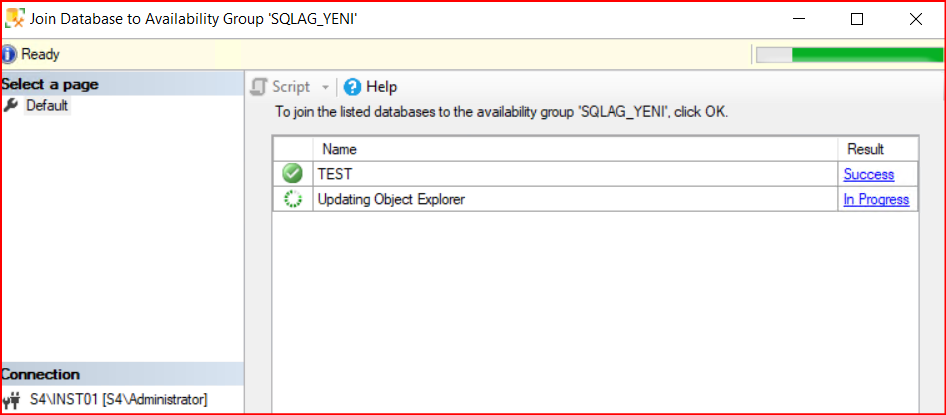Click the green success checkmark beside TEST
Viewport: 946px width, 415px height.
point(293,174)
